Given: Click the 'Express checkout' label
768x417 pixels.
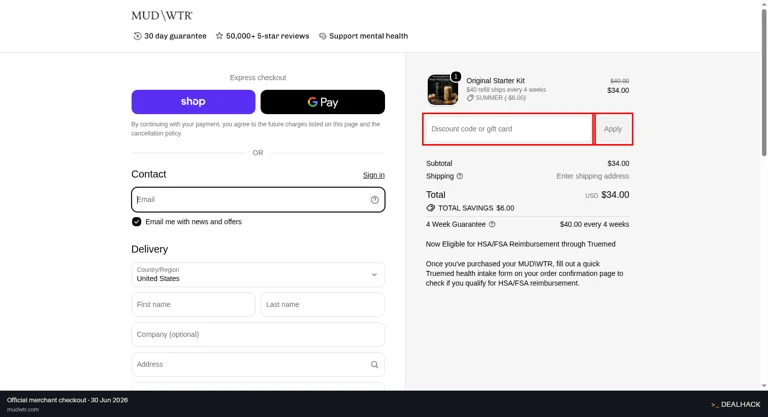Looking at the screenshot, I should 258,77.
